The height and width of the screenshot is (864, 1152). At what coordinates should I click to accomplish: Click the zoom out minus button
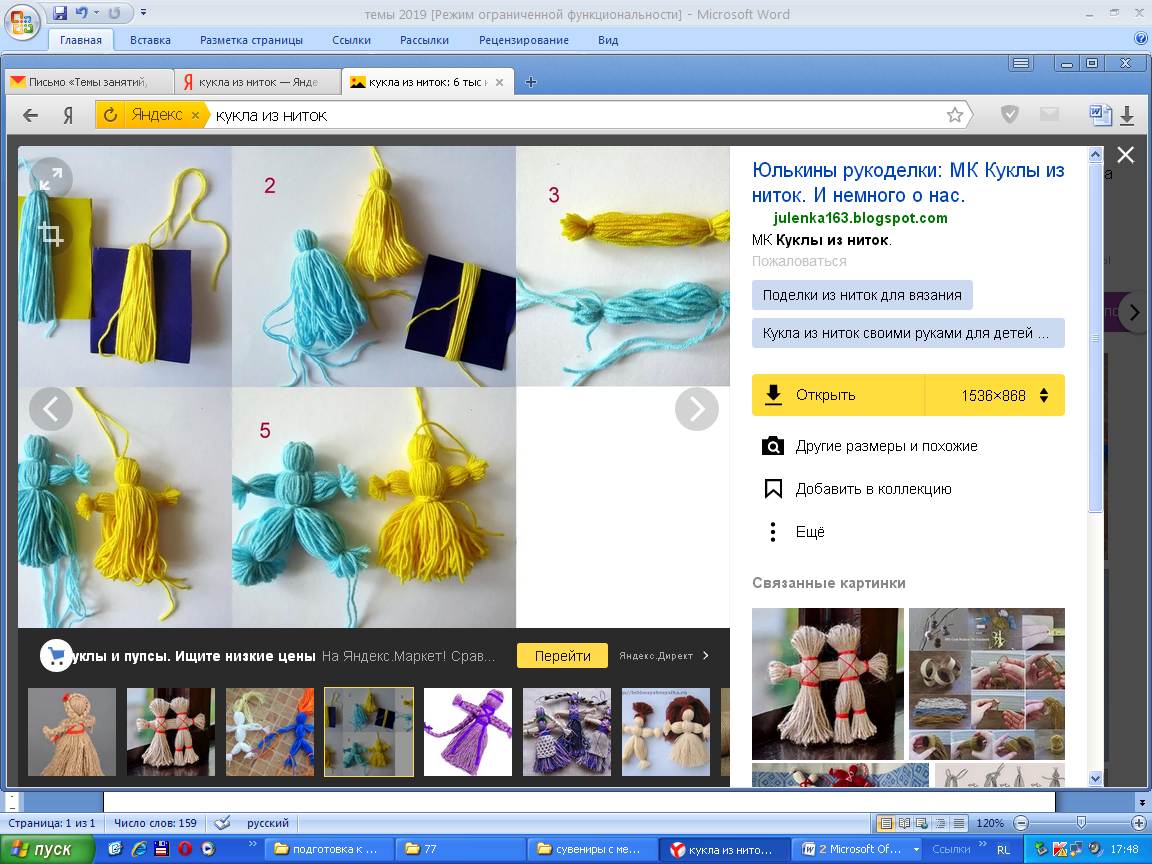click(1020, 824)
